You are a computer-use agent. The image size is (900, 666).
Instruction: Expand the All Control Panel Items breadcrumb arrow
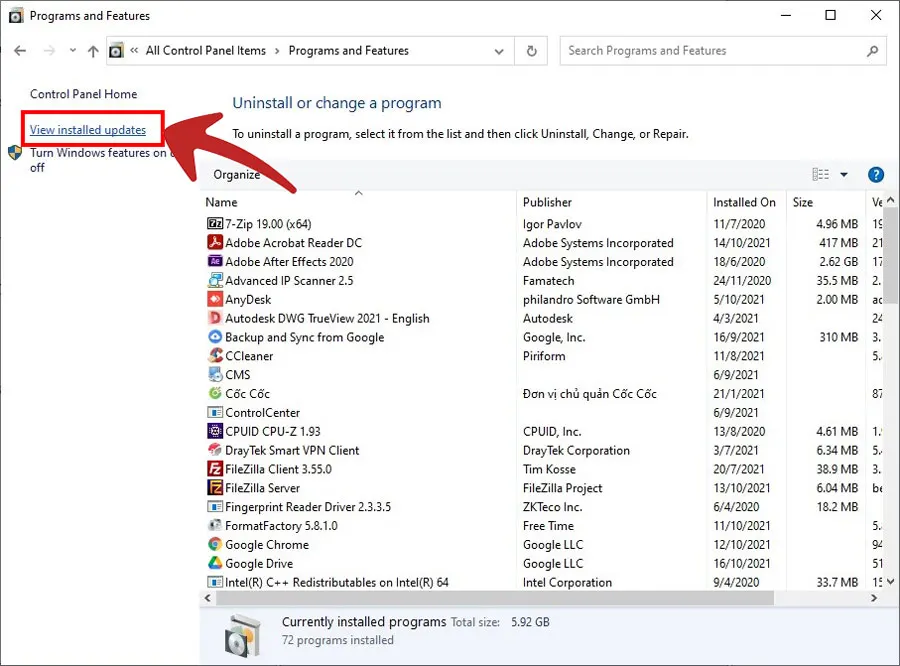[277, 51]
